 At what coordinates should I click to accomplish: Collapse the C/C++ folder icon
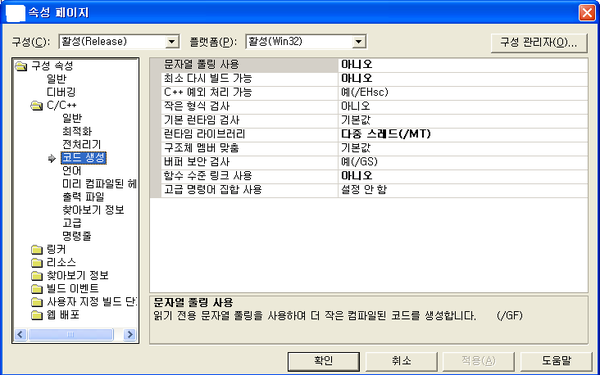pos(36,105)
